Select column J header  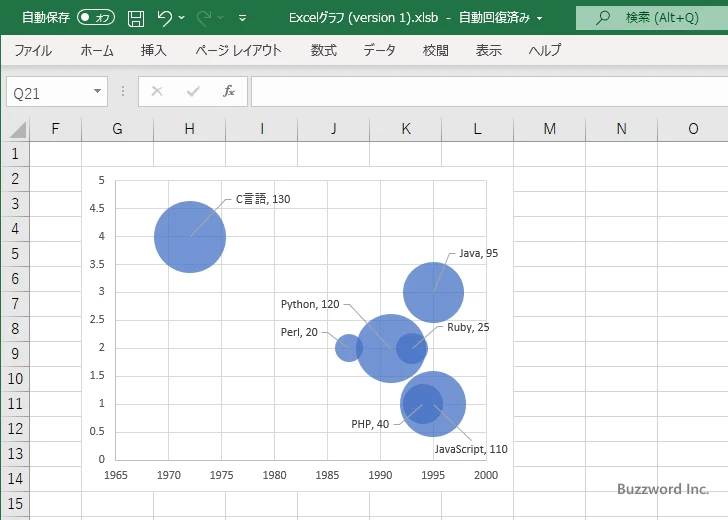[x=333, y=129]
